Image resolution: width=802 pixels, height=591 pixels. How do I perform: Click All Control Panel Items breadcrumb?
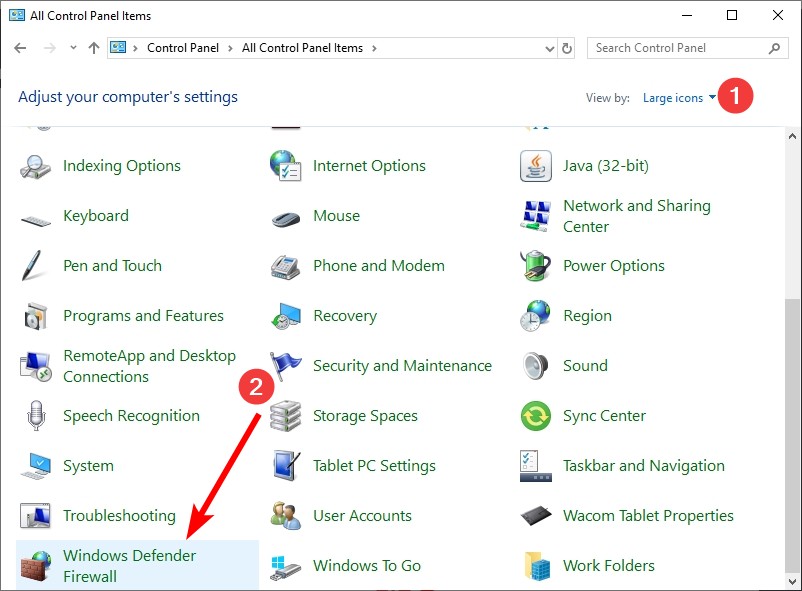tap(302, 48)
